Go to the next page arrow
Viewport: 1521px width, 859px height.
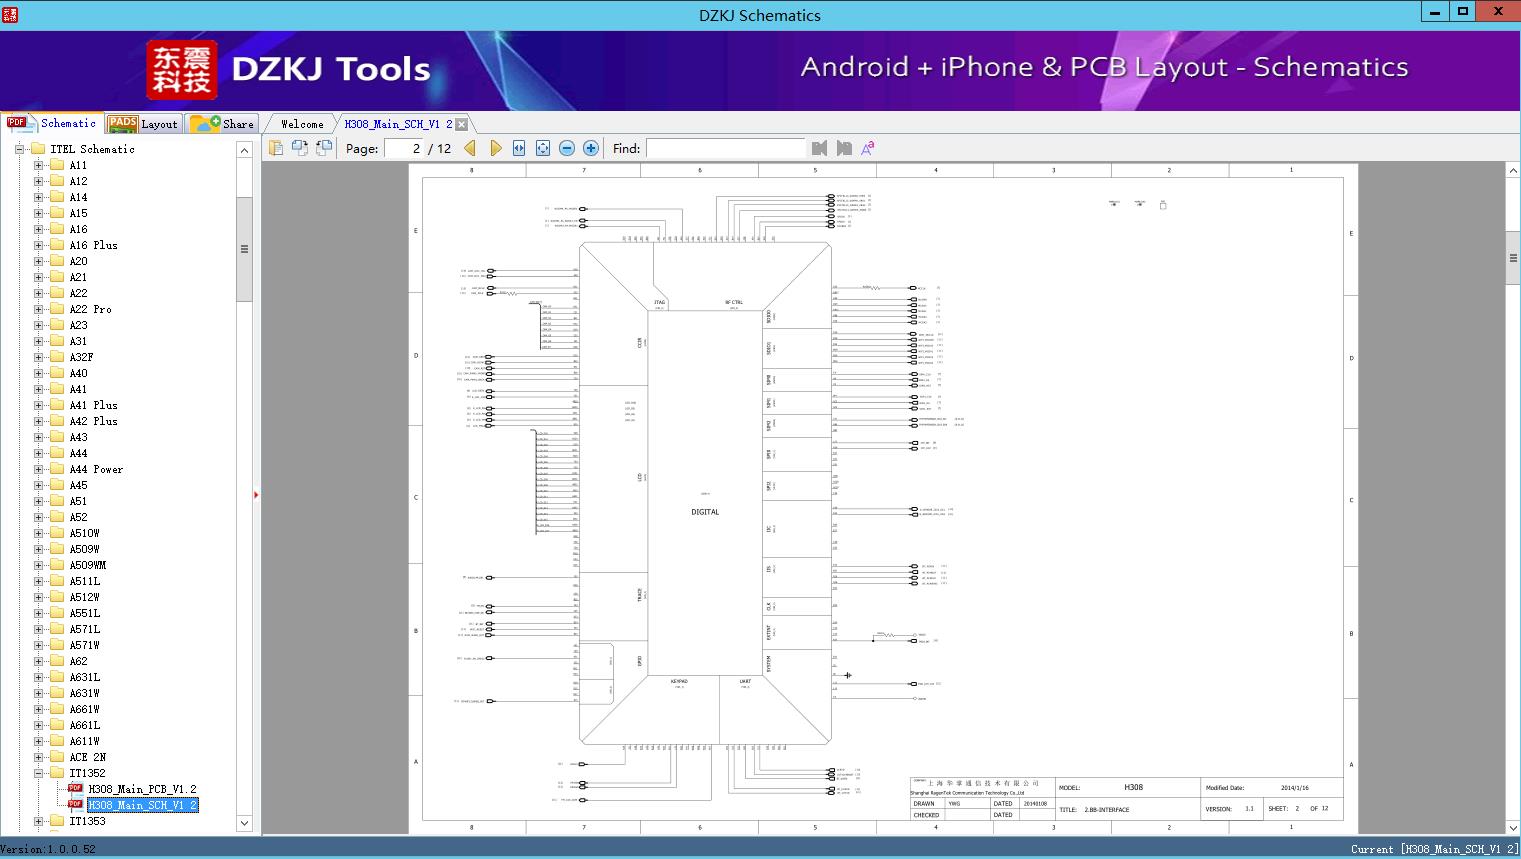click(496, 148)
